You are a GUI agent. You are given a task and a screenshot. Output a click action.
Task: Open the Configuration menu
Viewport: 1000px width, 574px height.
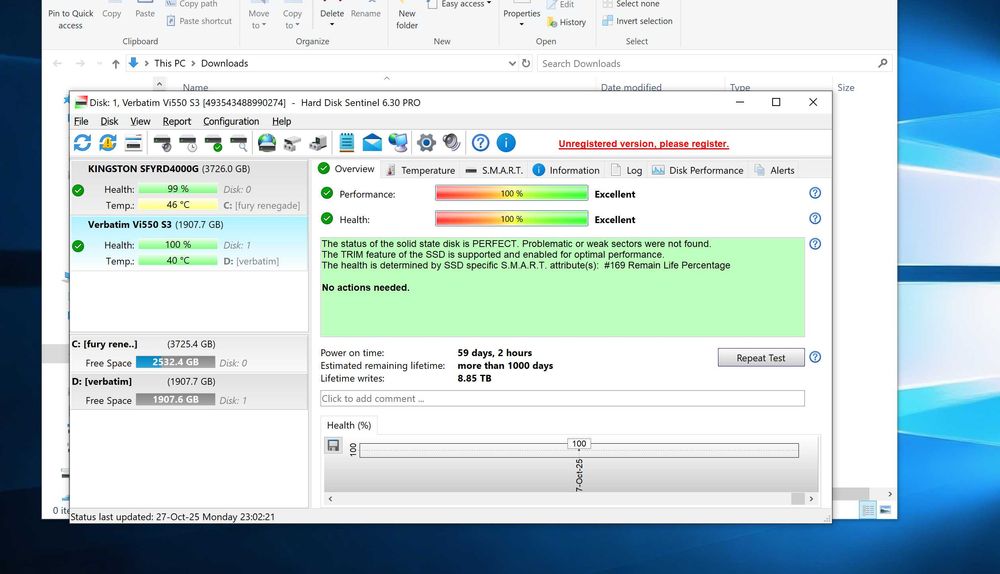(231, 121)
